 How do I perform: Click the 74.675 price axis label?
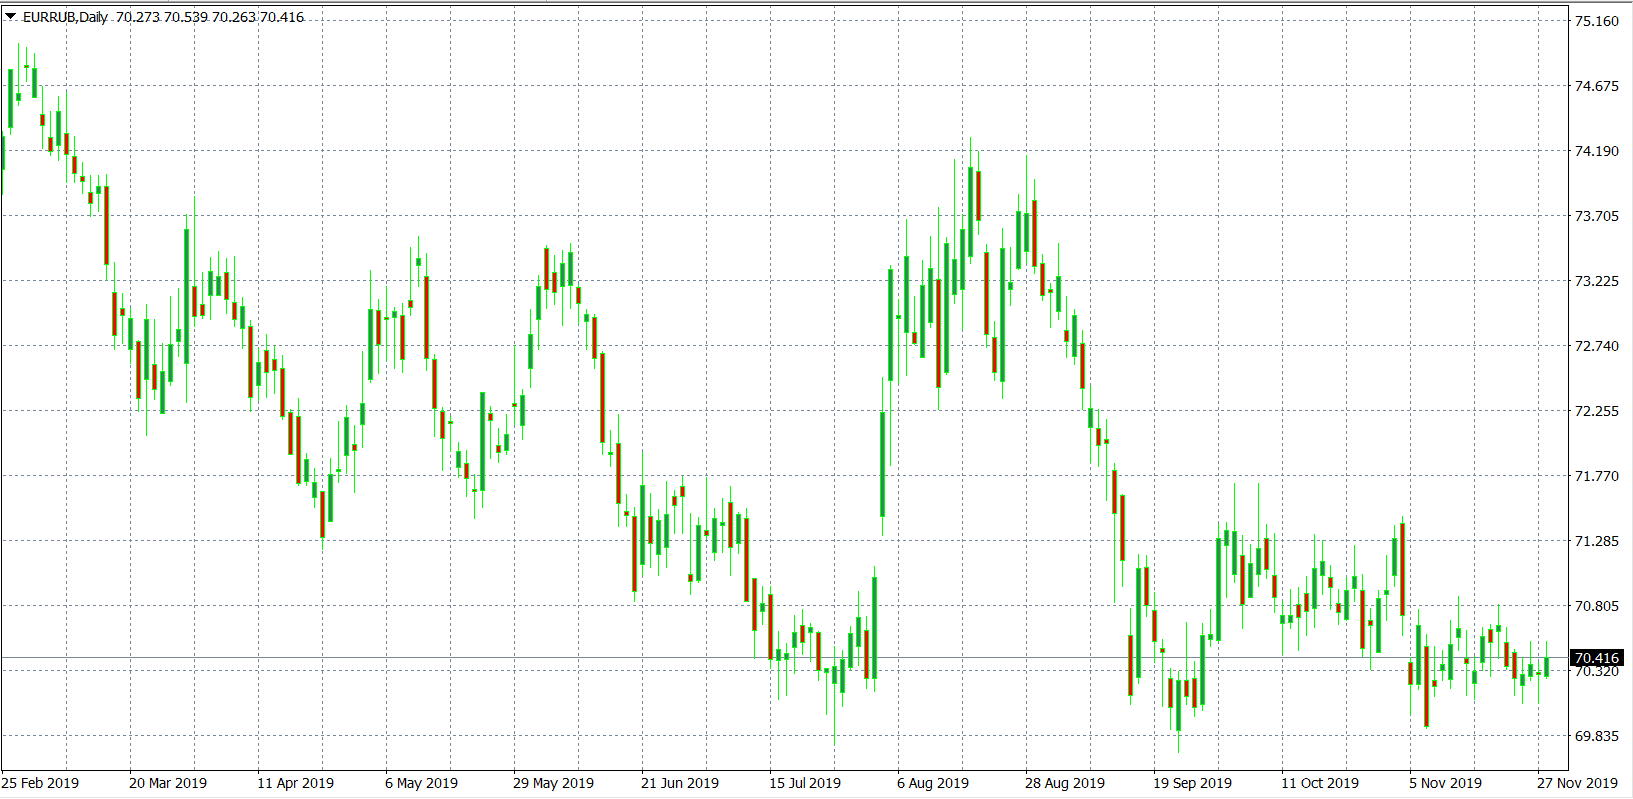[1597, 86]
